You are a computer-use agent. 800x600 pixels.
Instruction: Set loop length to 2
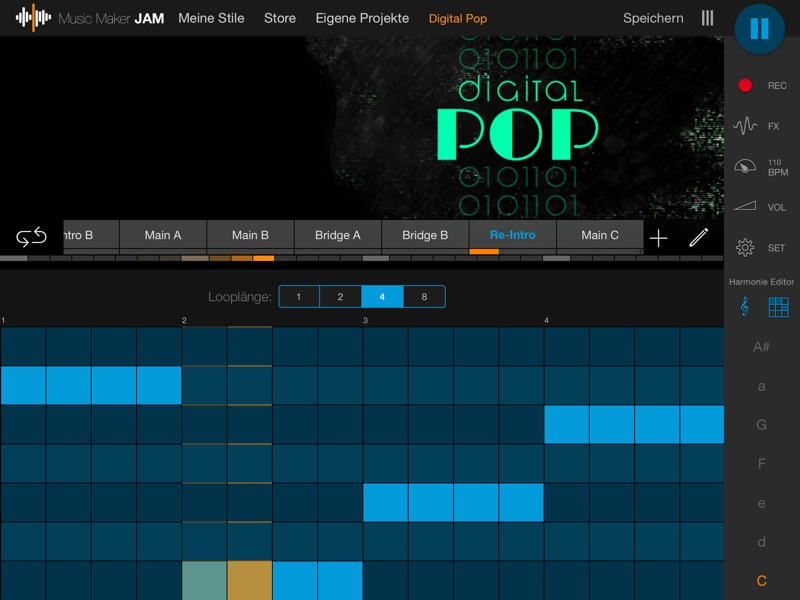(340, 297)
